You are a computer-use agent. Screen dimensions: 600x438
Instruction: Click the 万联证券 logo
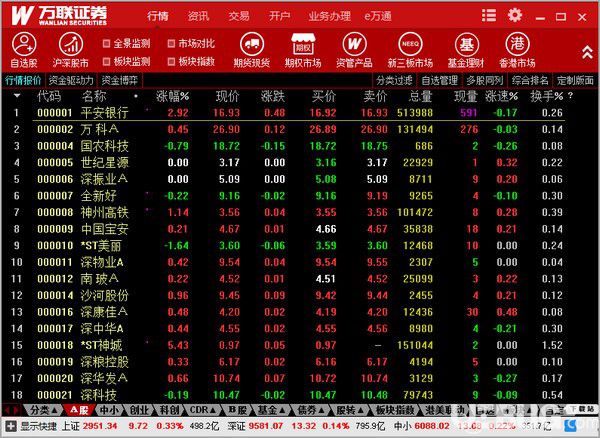(x=59, y=16)
